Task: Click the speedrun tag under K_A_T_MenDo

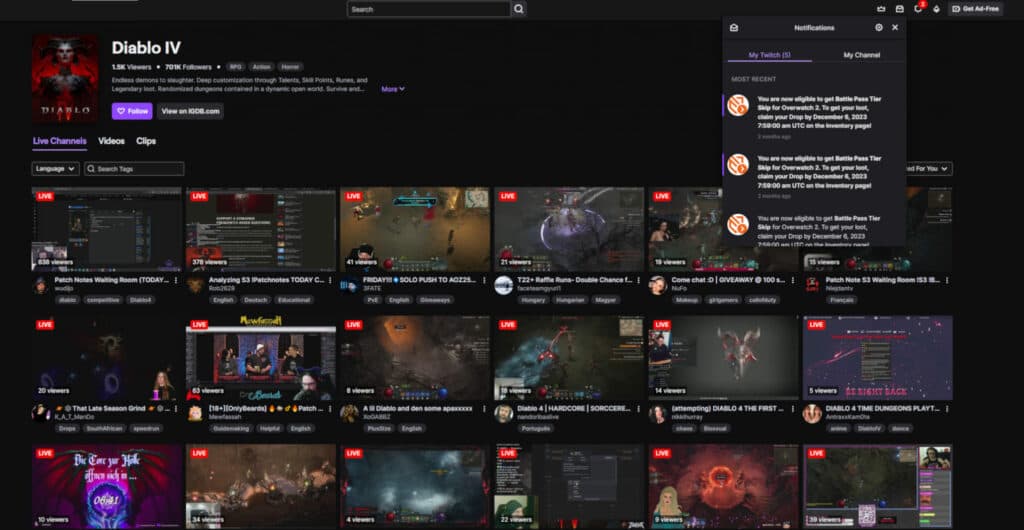Action: [146, 429]
